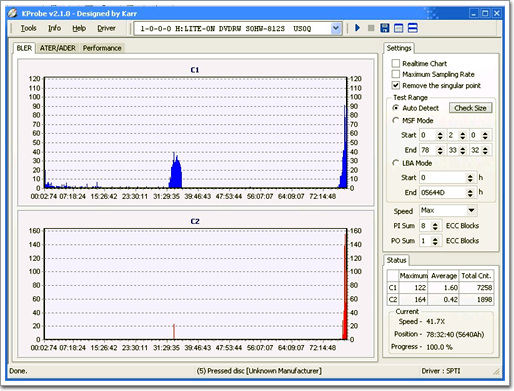Select the LBA Mode radio button
This screenshot has height=391, width=514.
point(396,163)
